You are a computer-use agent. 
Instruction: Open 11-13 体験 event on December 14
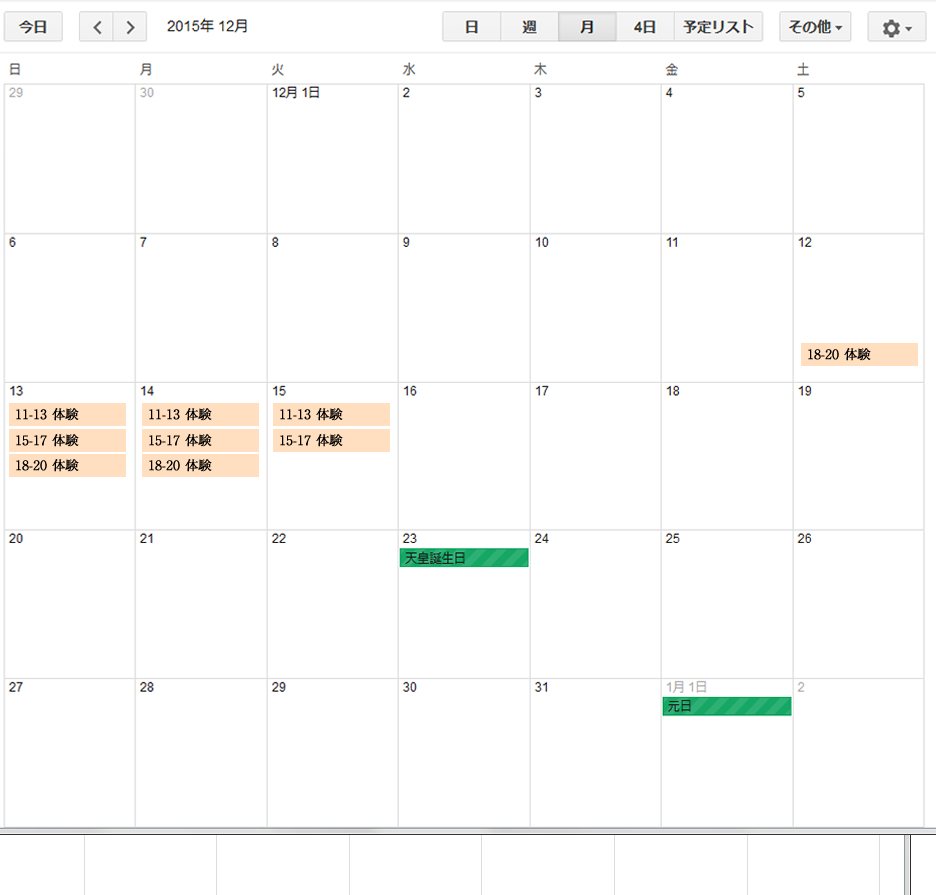[200, 414]
